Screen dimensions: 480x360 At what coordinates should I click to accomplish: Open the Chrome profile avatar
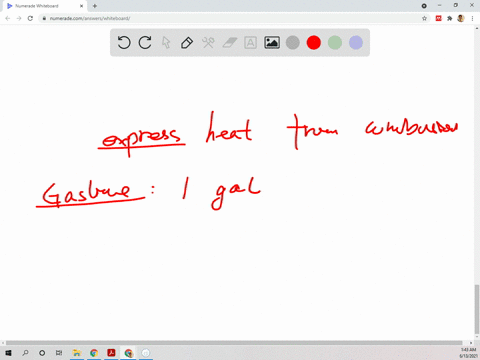(x=461, y=18)
